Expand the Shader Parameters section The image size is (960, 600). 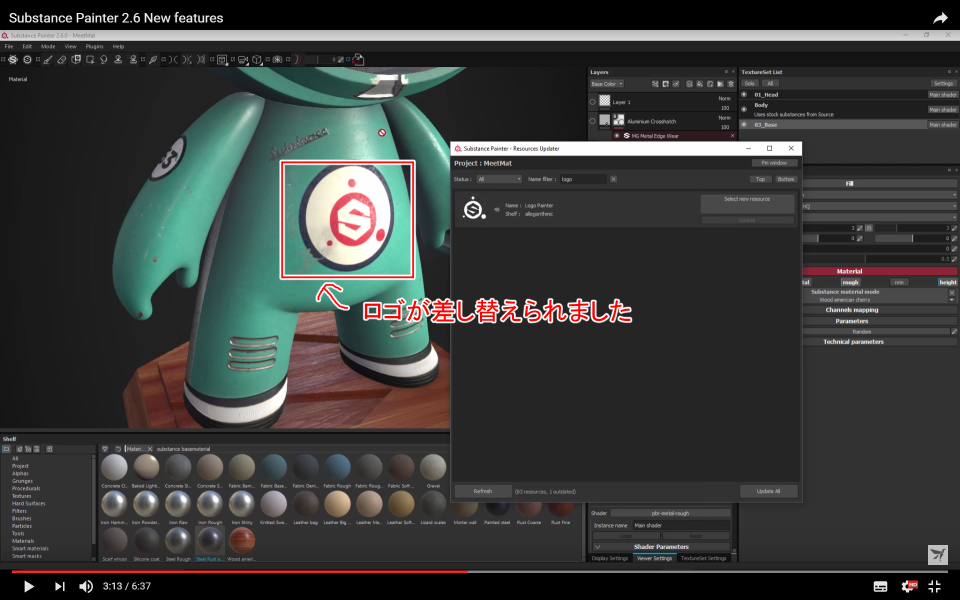tap(661, 547)
